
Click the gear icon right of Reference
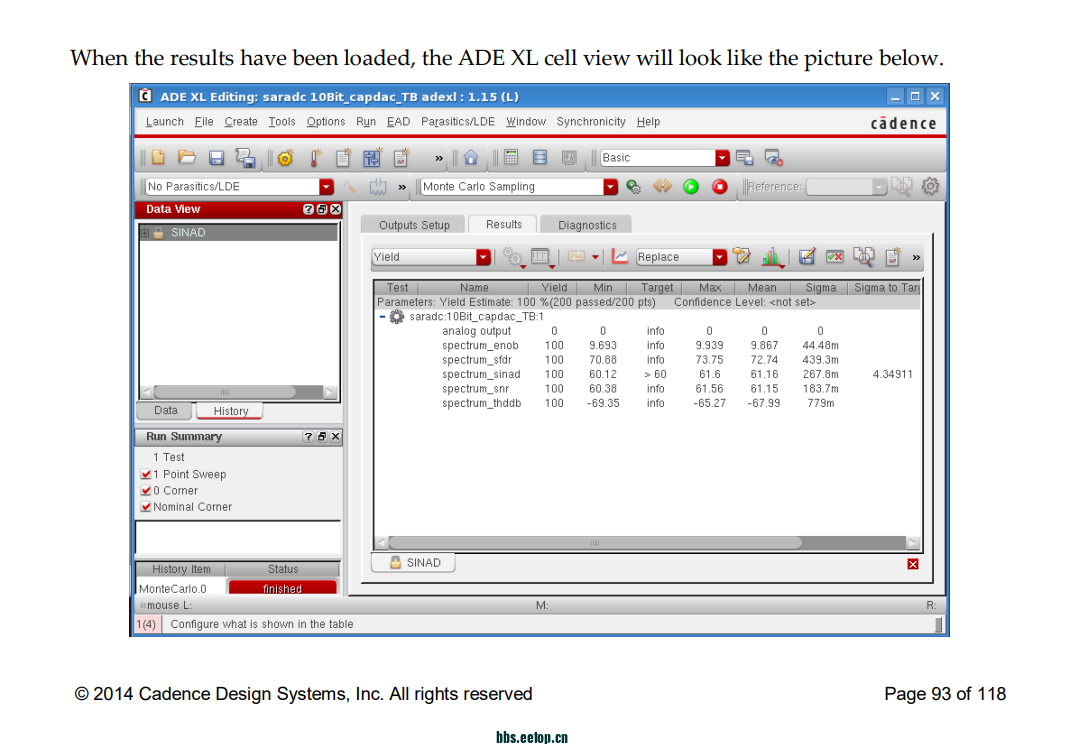[x=931, y=186]
